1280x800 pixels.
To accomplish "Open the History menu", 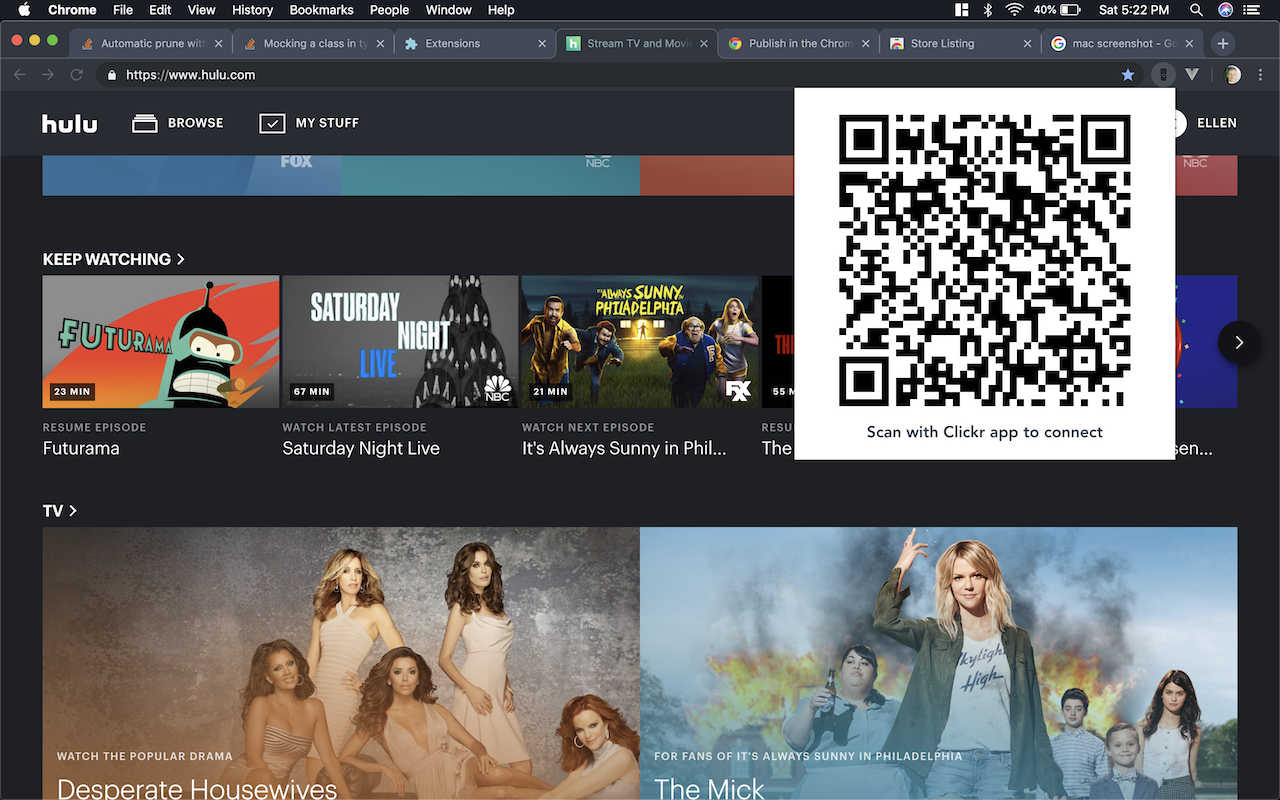I will (252, 10).
